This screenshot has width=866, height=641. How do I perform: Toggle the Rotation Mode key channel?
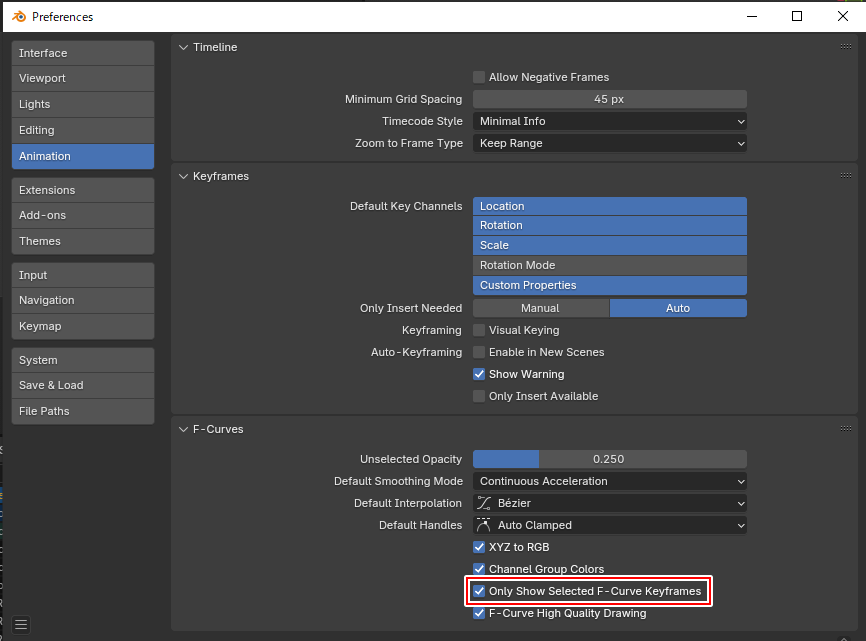[610, 265]
